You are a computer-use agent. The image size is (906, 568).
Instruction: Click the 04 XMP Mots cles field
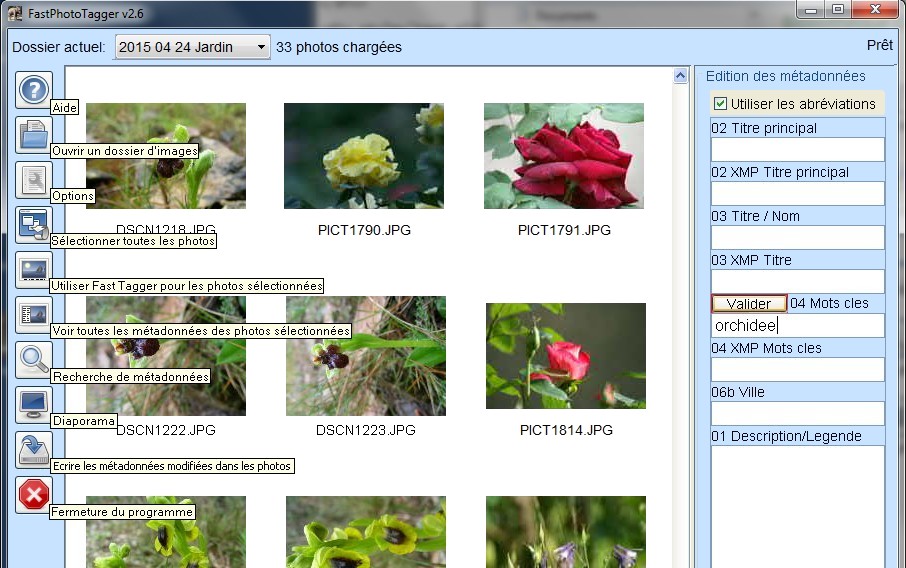[797, 369]
